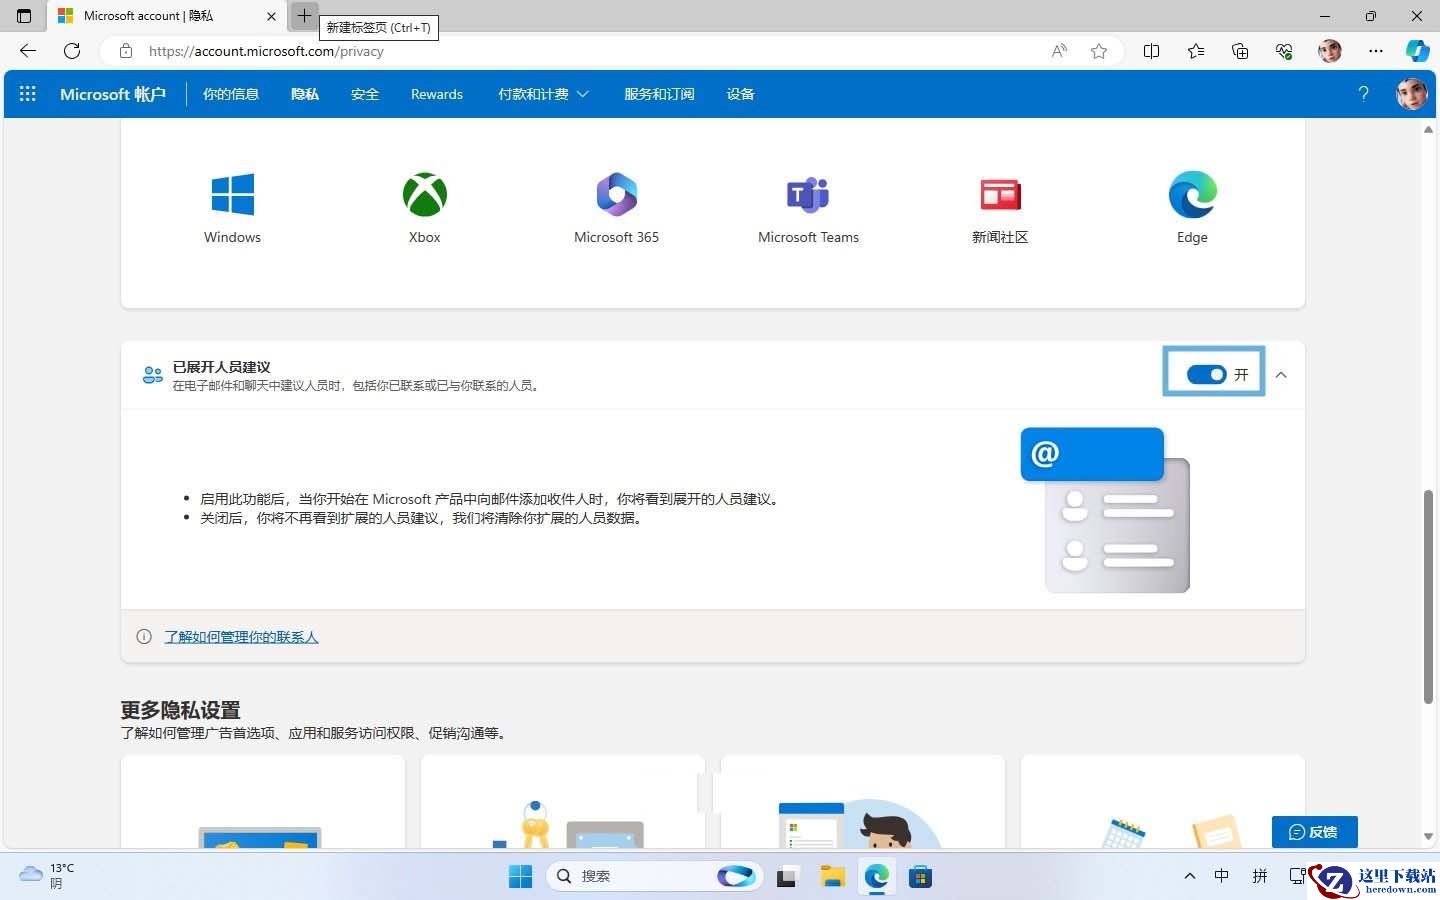Open browser essentials heart icon
Viewport: 1440px width, 900px height.
pyautogui.click(x=1284, y=51)
